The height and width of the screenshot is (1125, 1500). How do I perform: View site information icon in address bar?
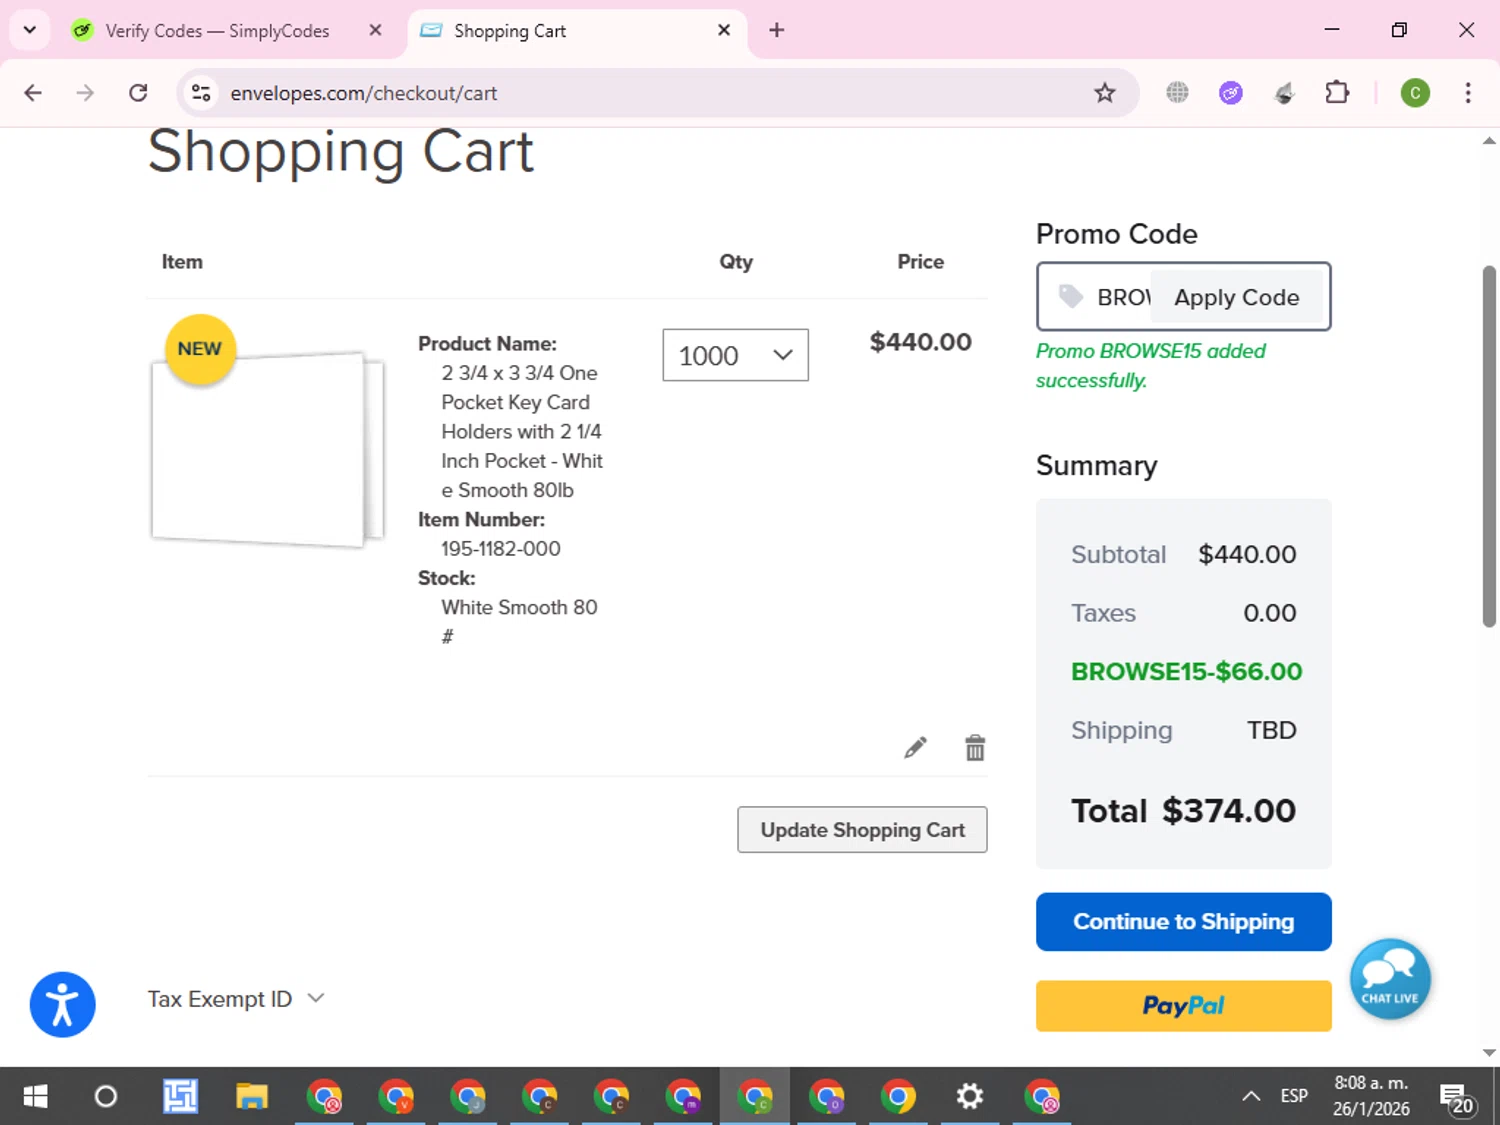(201, 93)
